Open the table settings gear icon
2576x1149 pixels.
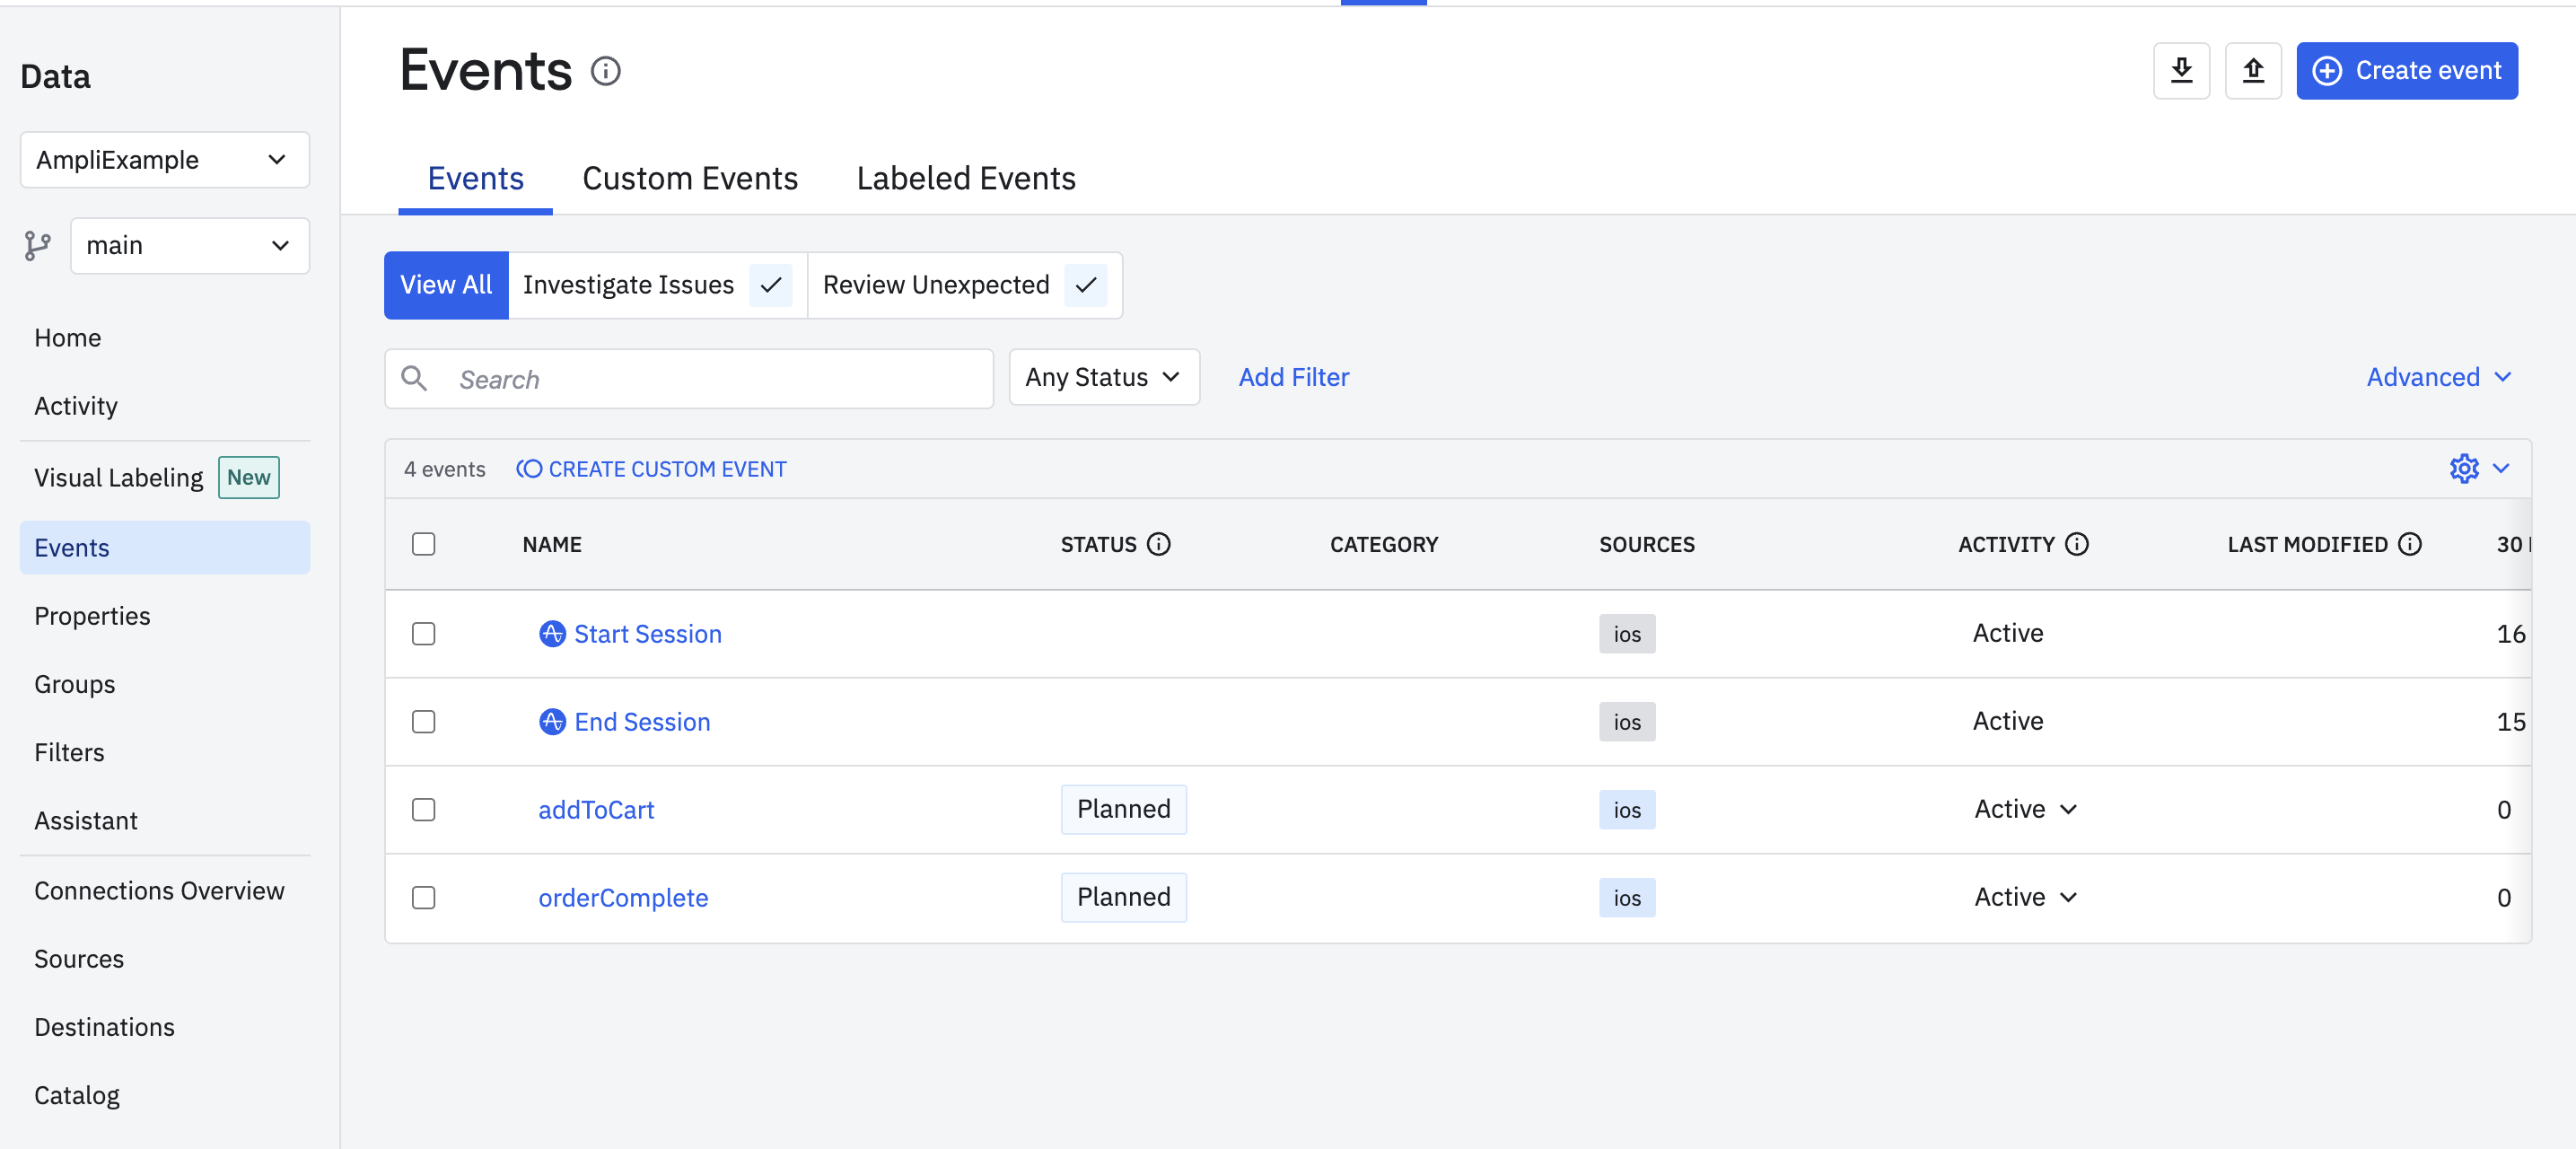pyautogui.click(x=2463, y=468)
